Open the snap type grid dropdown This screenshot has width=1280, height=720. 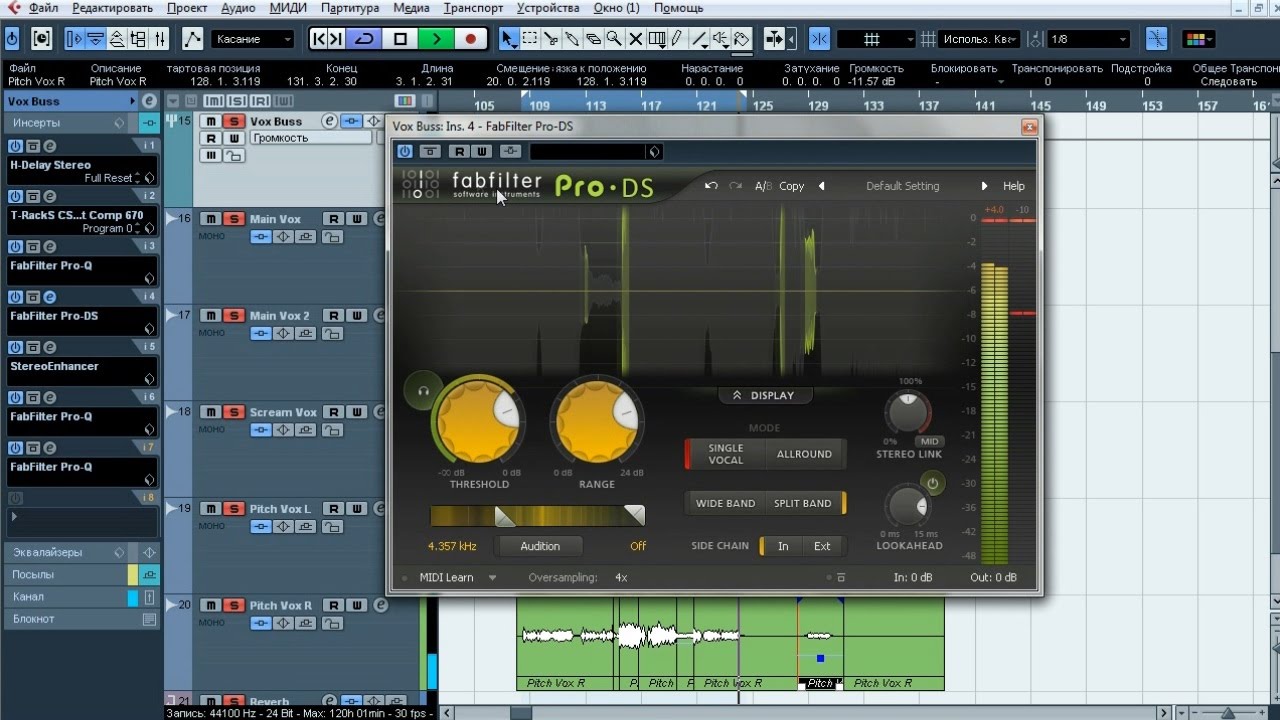[x=876, y=39]
